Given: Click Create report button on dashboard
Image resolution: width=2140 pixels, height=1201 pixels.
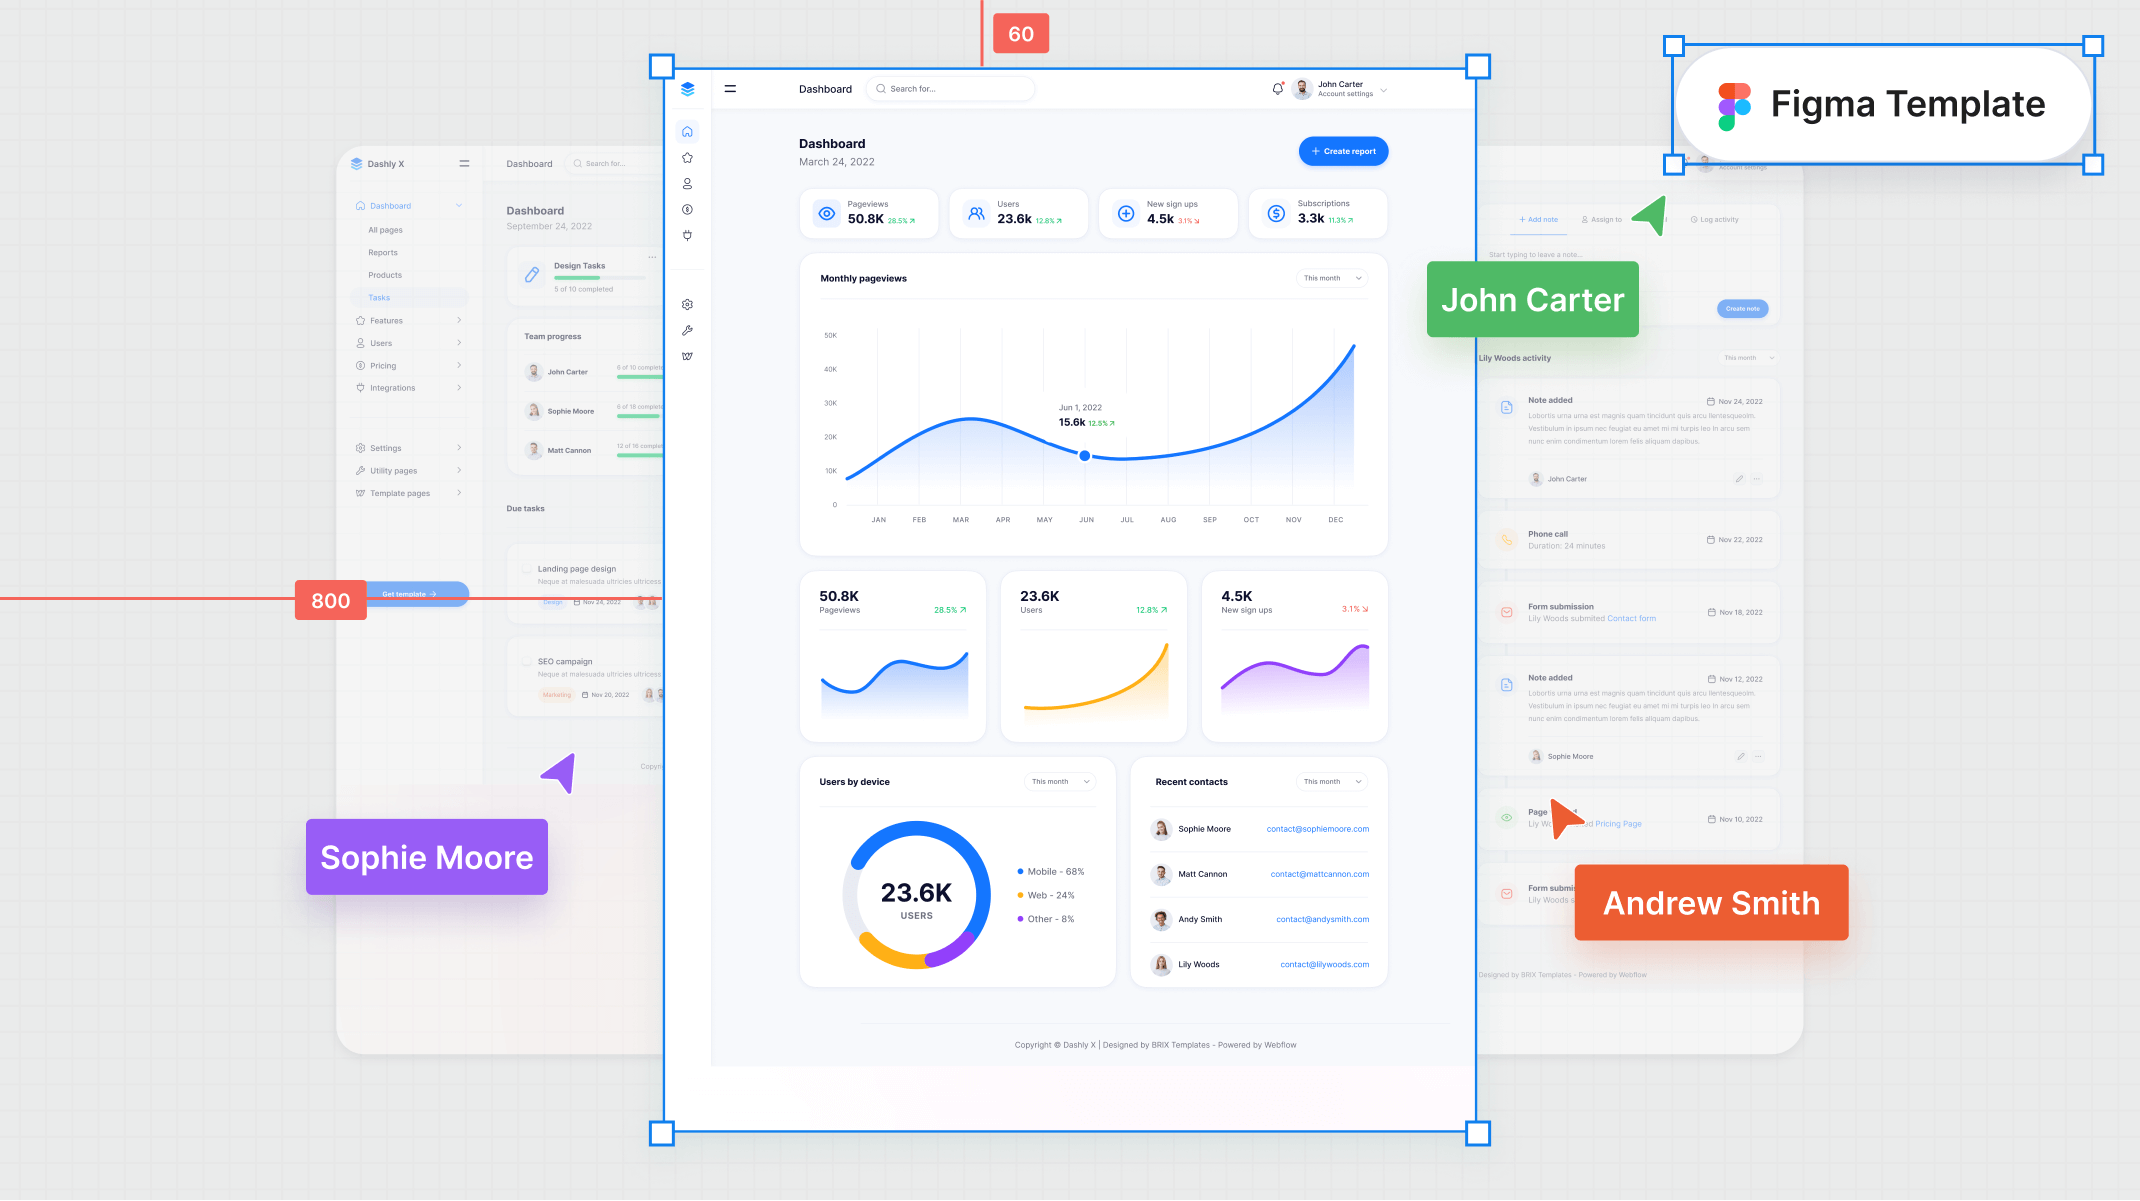Looking at the screenshot, I should click(1340, 151).
